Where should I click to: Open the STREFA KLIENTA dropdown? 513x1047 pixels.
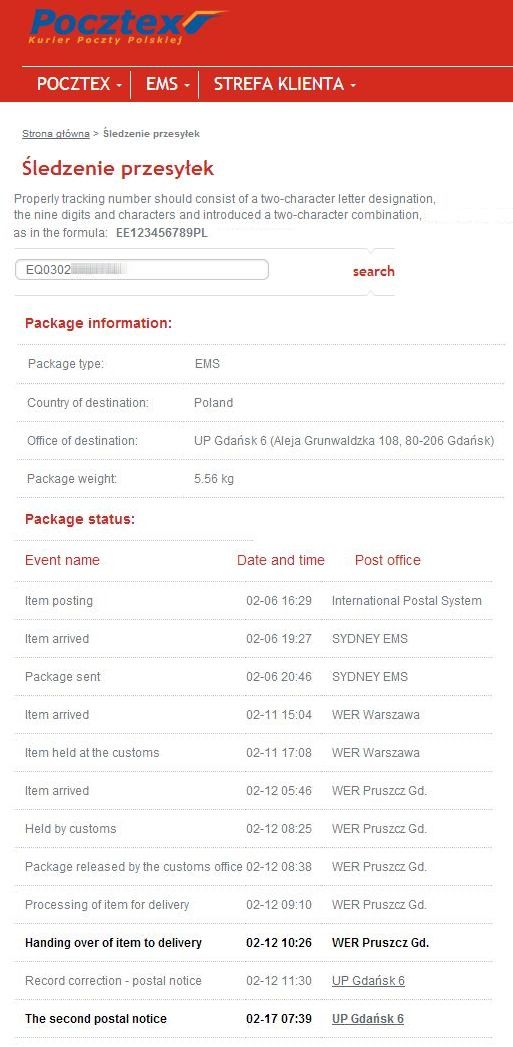point(285,84)
